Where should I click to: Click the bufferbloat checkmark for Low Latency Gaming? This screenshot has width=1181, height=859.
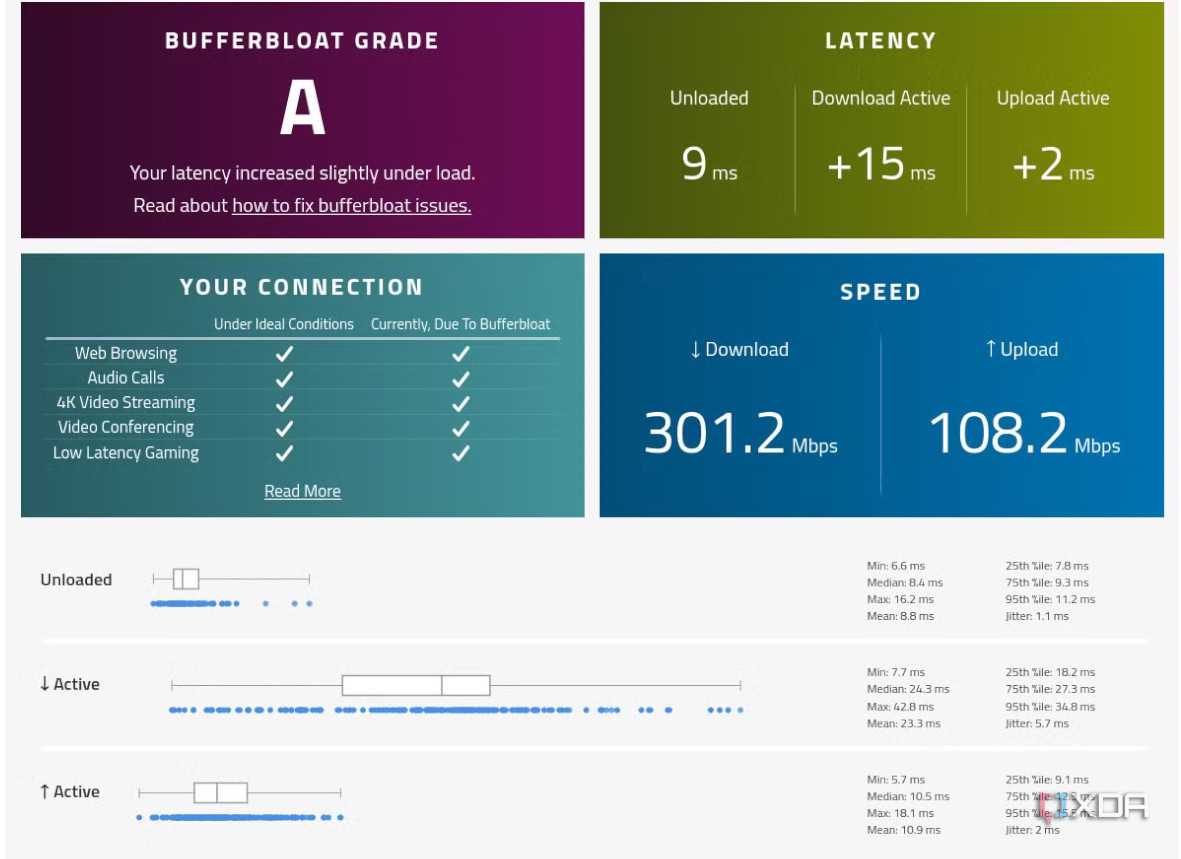pyautogui.click(x=461, y=453)
